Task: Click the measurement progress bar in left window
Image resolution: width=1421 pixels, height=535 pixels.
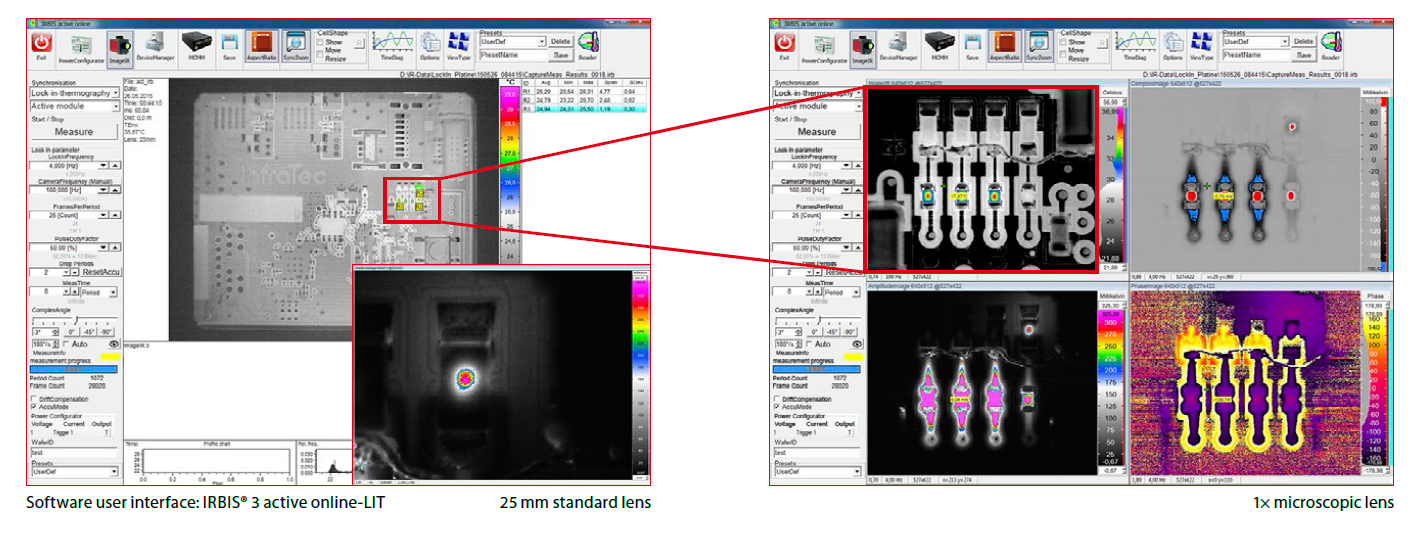Action: click(74, 368)
